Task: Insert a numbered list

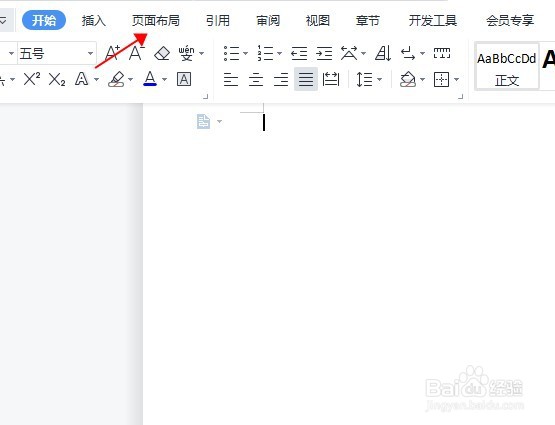Action: tap(265, 53)
